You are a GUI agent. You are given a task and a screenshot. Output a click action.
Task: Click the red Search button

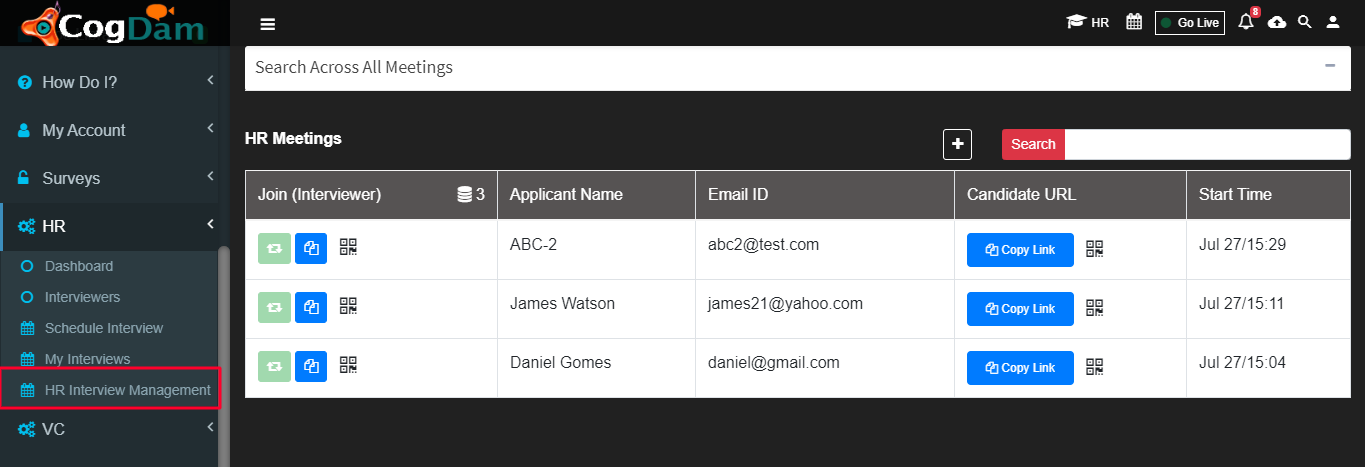click(1033, 144)
